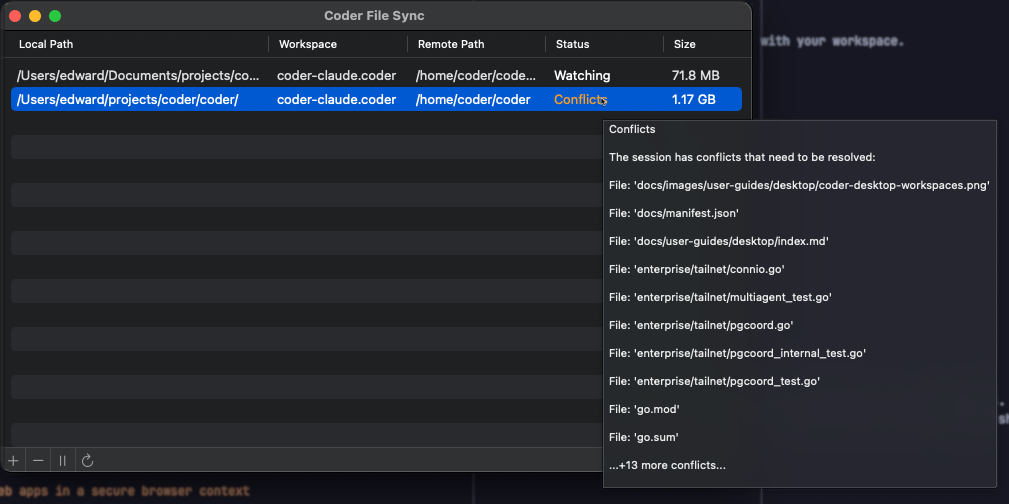1009x504 pixels.
Task: Click the 1.17 GB size value
Action: (694, 100)
